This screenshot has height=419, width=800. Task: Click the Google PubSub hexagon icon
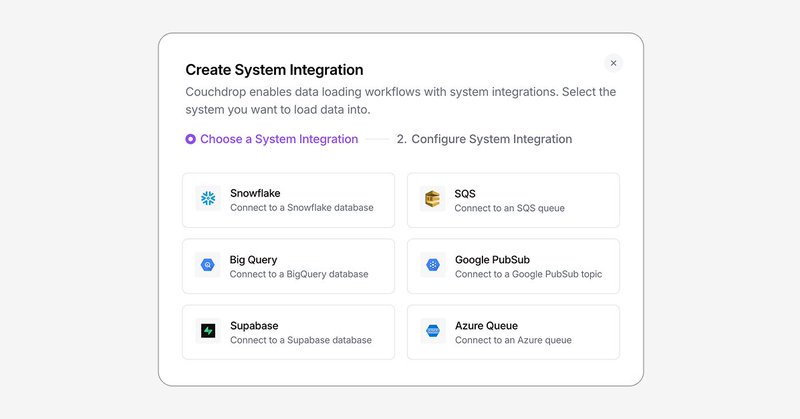(x=433, y=265)
